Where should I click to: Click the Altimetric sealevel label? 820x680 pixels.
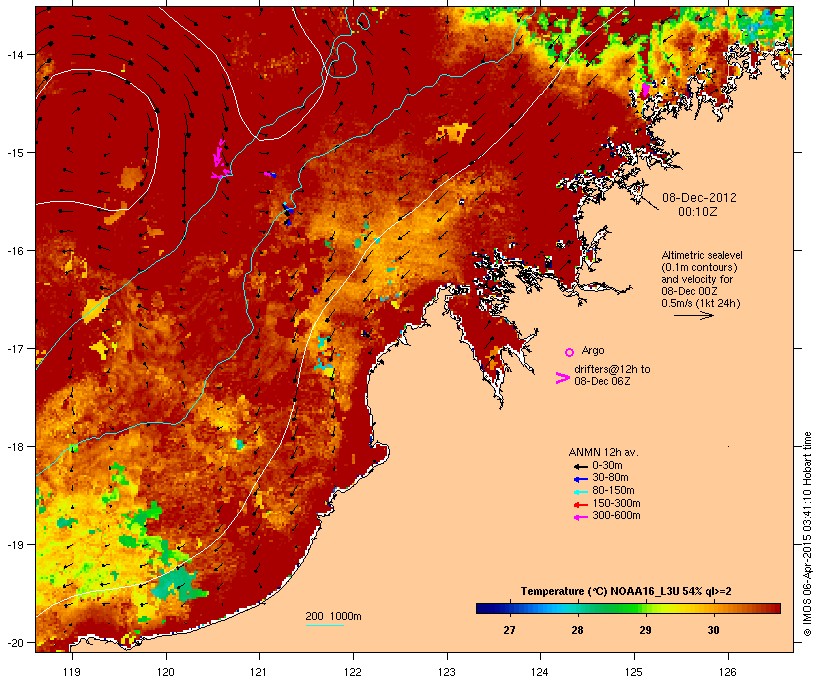coord(702,255)
